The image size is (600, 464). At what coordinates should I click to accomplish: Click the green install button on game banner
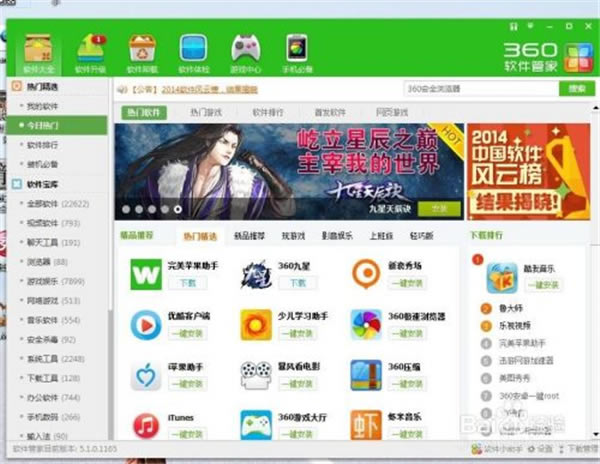click(x=439, y=208)
